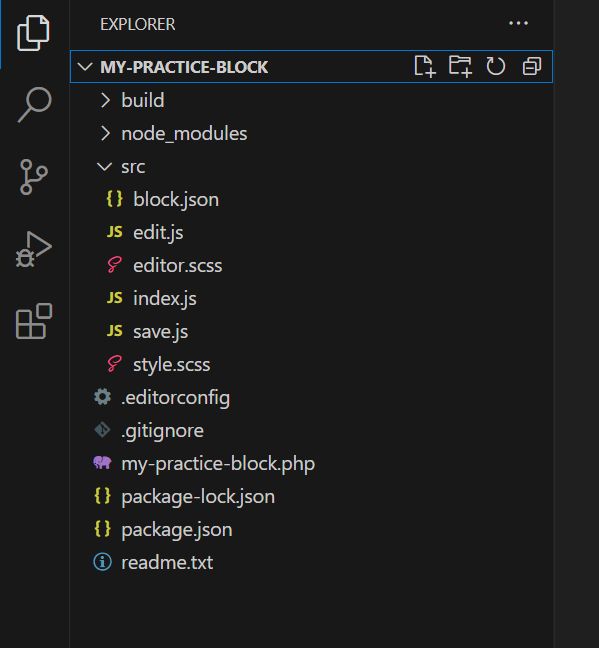Click the JS icon beside index.js
This screenshot has height=648, width=599.
(x=115, y=298)
